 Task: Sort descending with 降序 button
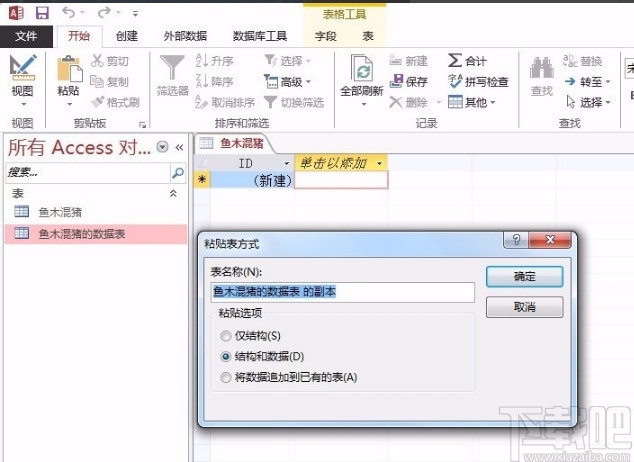pyautogui.click(x=214, y=82)
